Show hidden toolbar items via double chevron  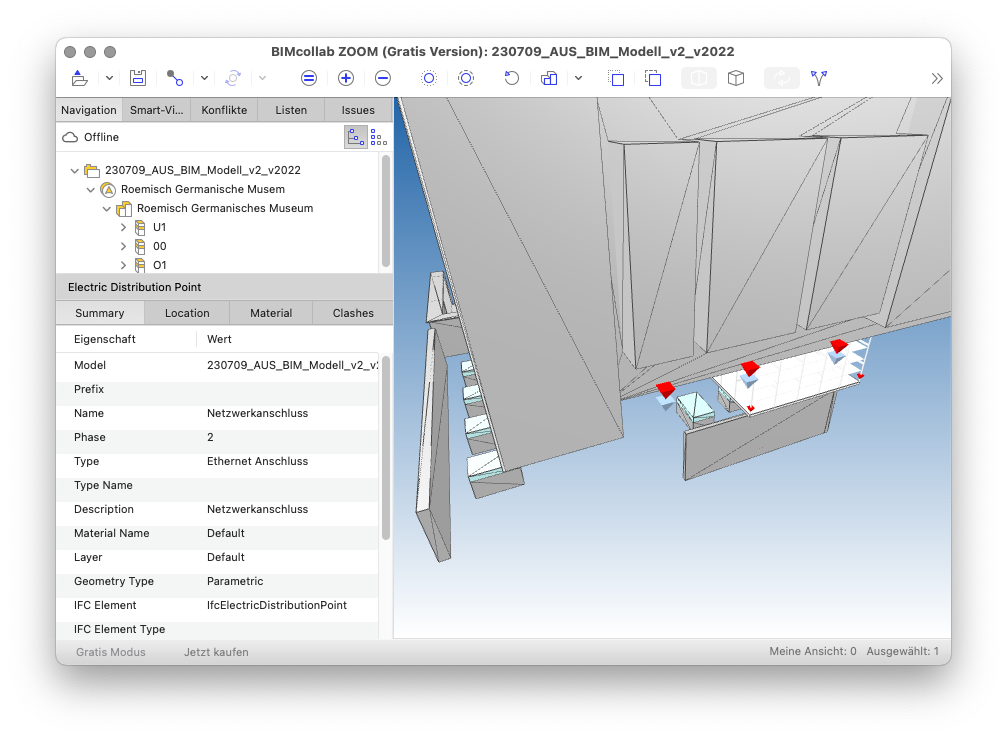(x=937, y=78)
